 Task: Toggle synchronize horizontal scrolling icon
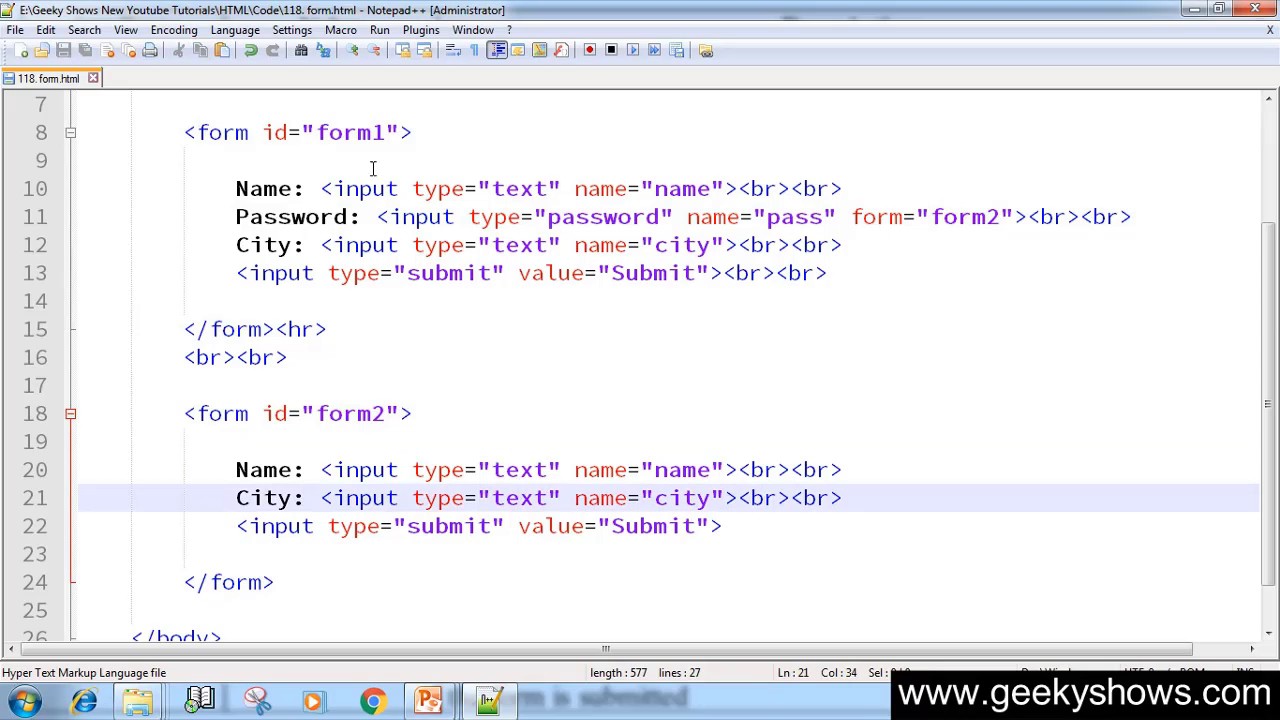coord(424,50)
